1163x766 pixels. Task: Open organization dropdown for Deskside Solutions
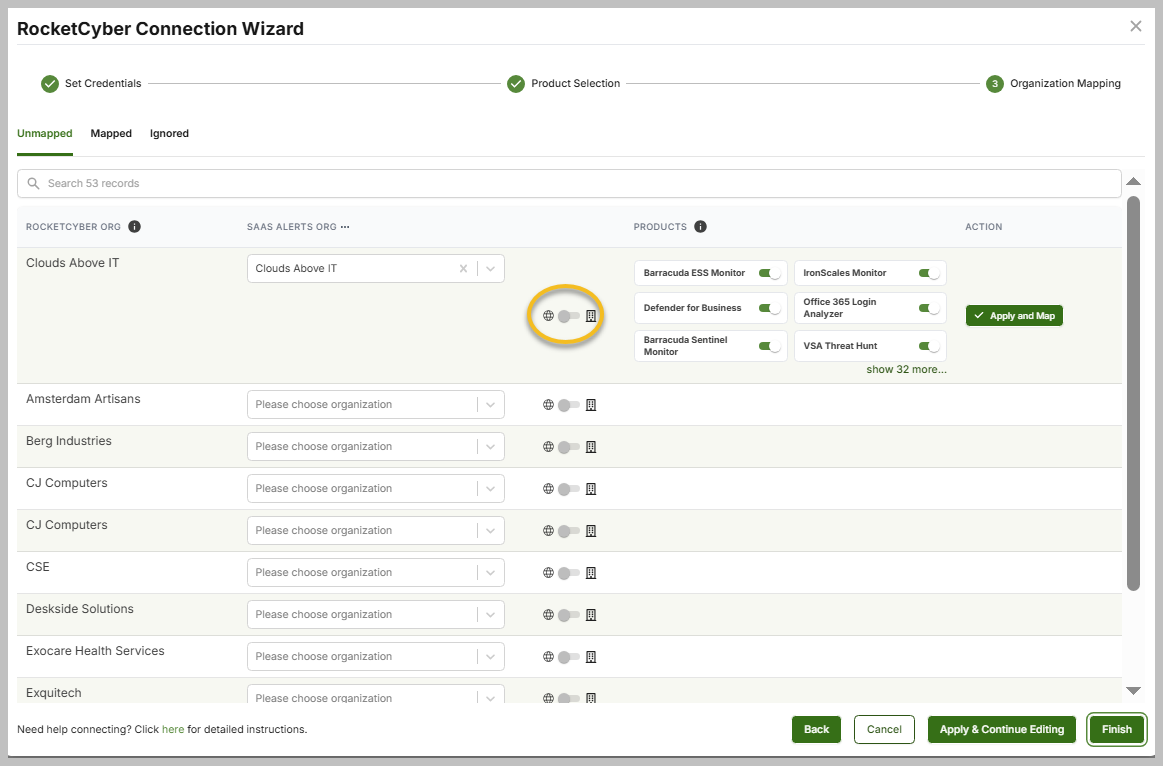point(376,615)
